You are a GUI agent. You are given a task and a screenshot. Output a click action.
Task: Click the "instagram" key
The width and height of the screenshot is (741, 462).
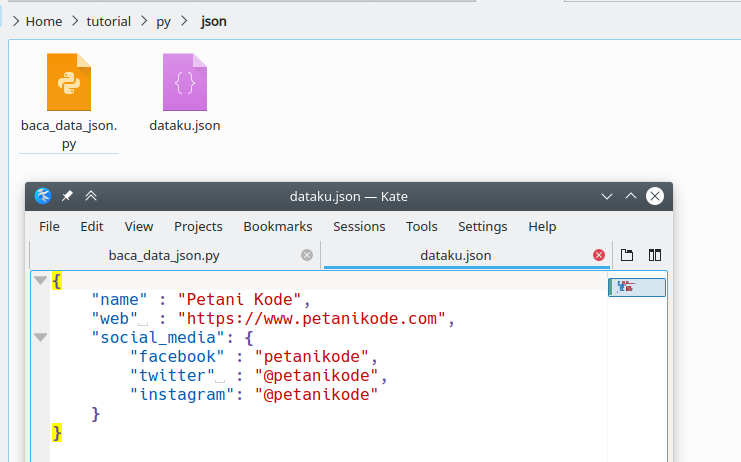click(x=182, y=395)
